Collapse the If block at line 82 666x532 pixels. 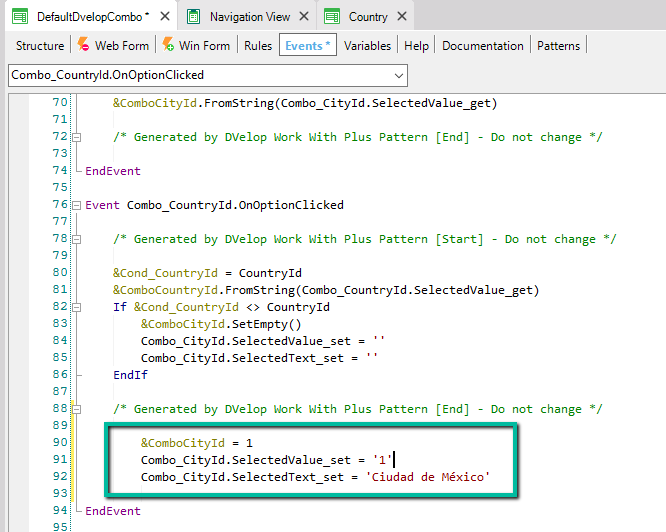[76, 307]
